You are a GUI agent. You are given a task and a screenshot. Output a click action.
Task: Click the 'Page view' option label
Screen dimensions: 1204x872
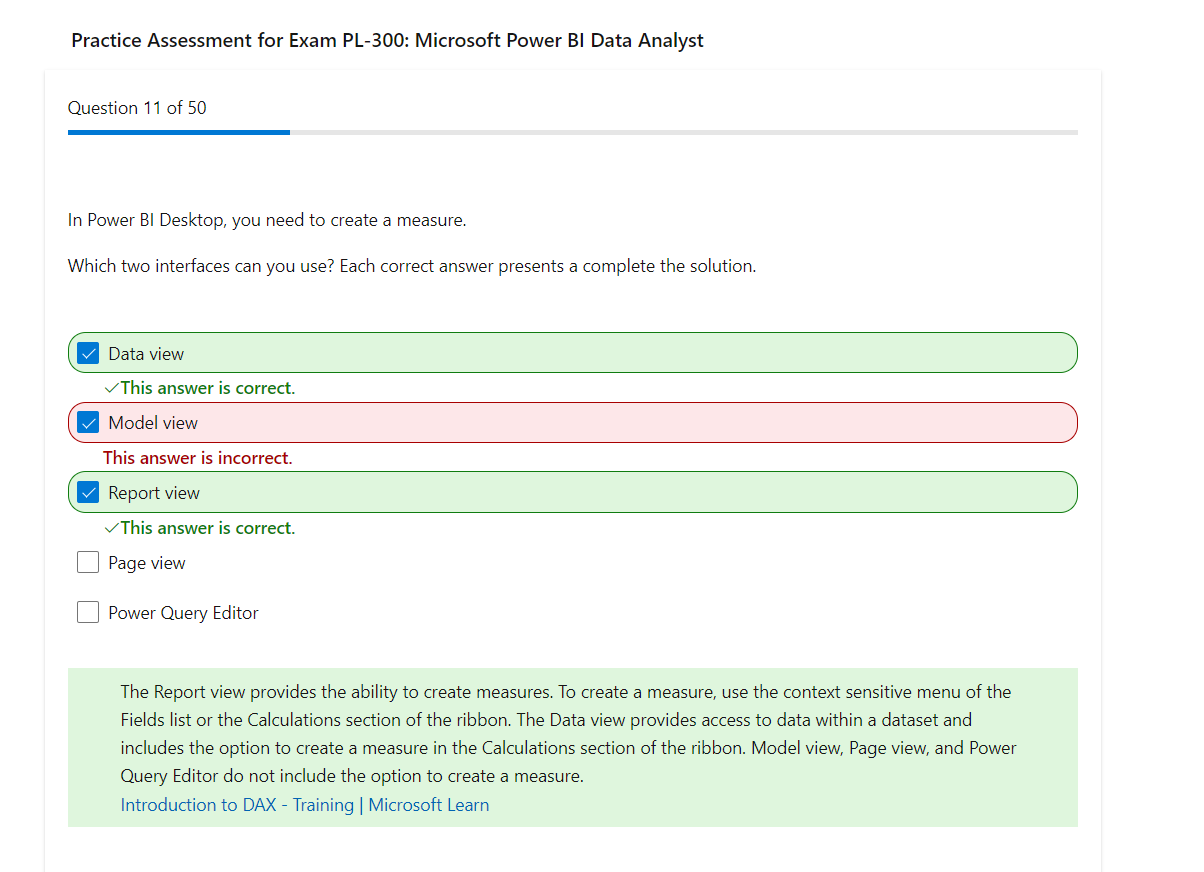coord(147,563)
